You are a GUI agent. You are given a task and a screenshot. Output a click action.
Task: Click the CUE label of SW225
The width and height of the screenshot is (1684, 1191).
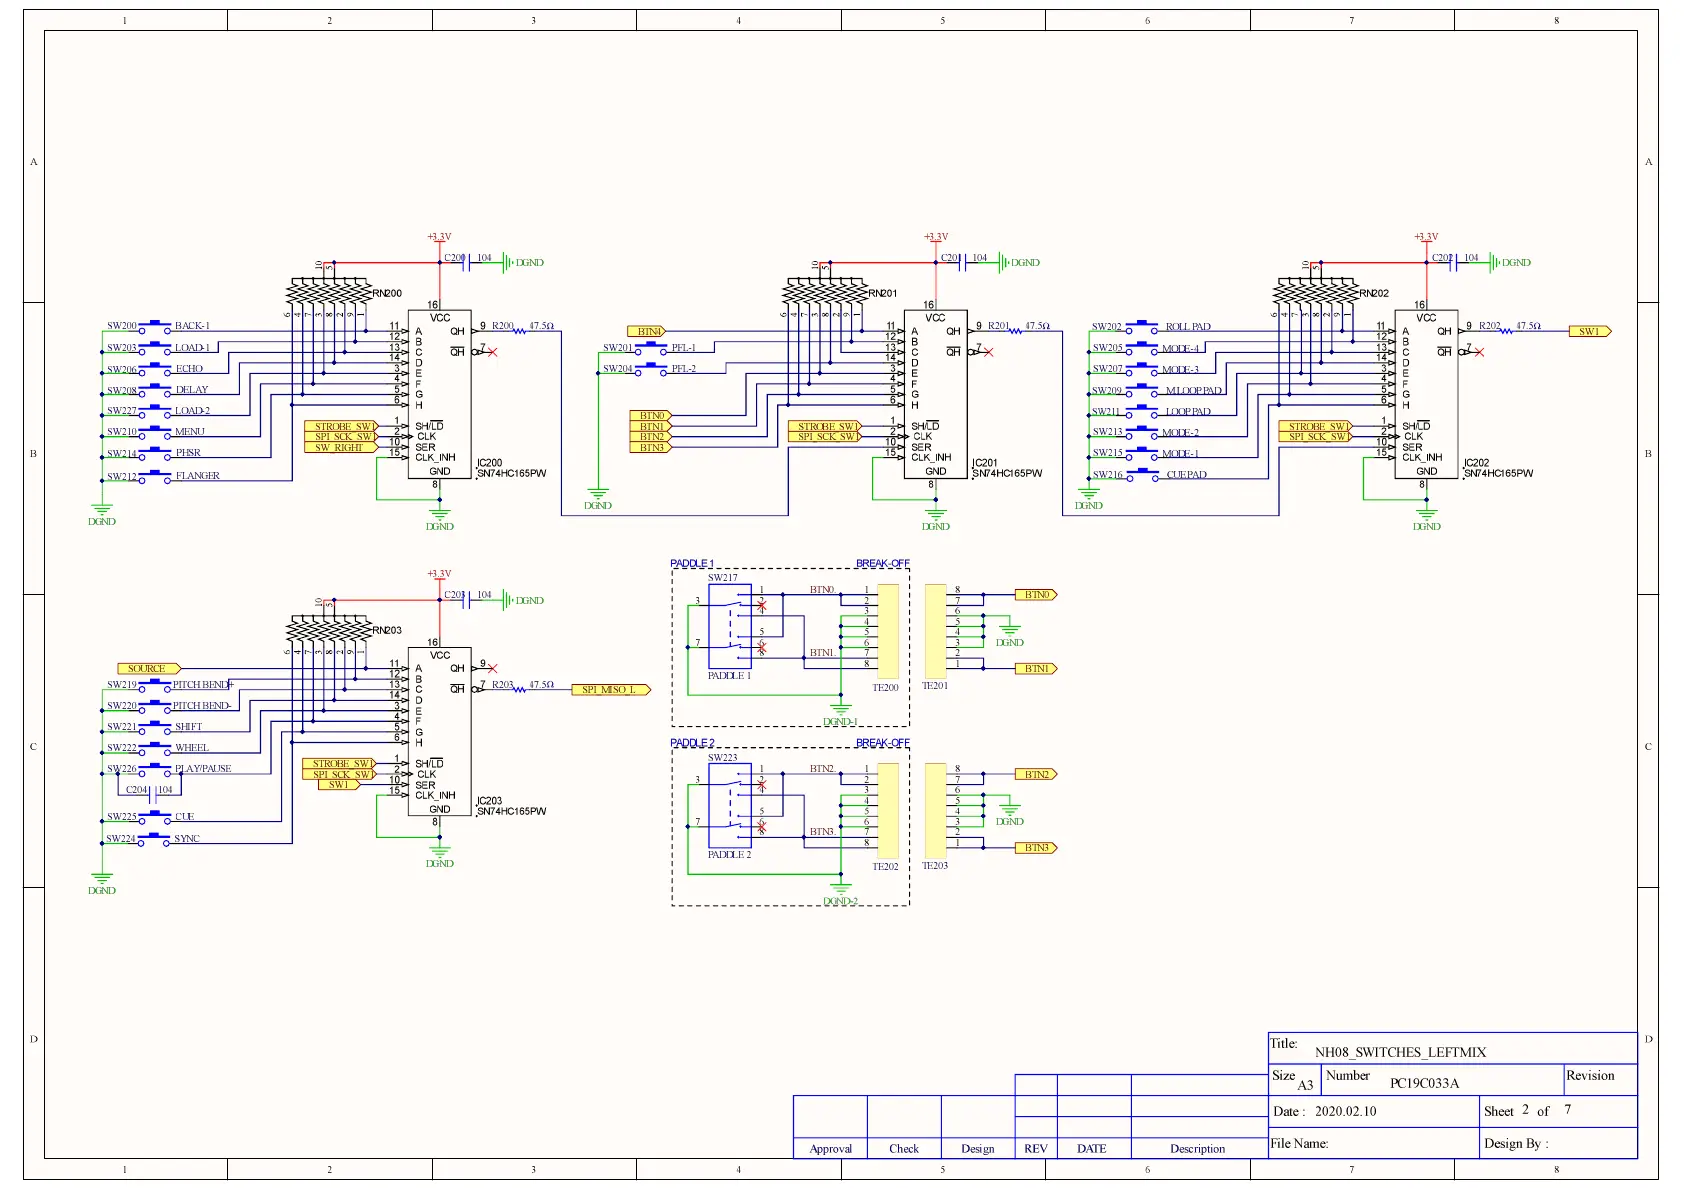[x=185, y=817]
